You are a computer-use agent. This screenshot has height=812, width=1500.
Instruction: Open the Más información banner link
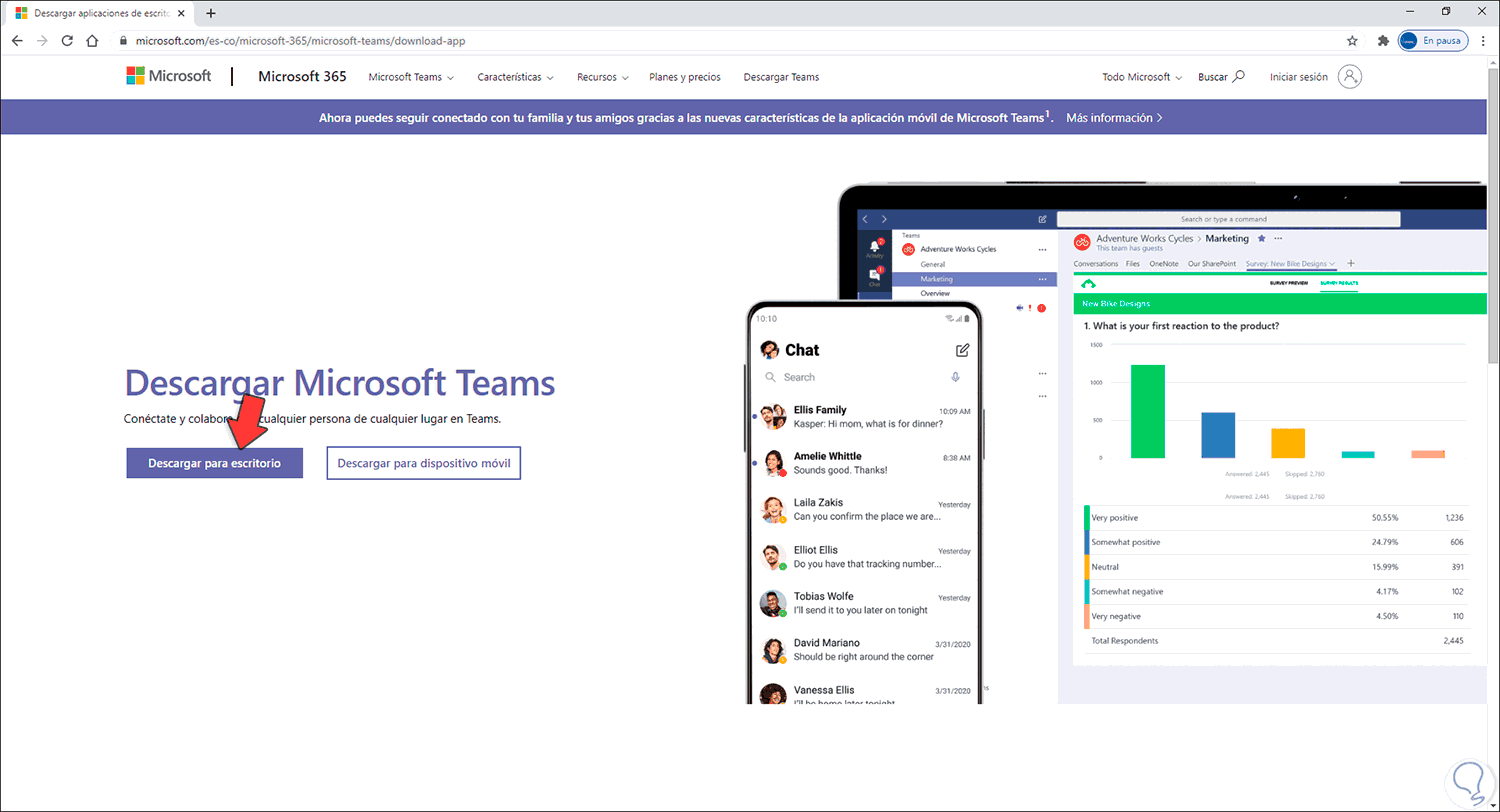(1114, 117)
